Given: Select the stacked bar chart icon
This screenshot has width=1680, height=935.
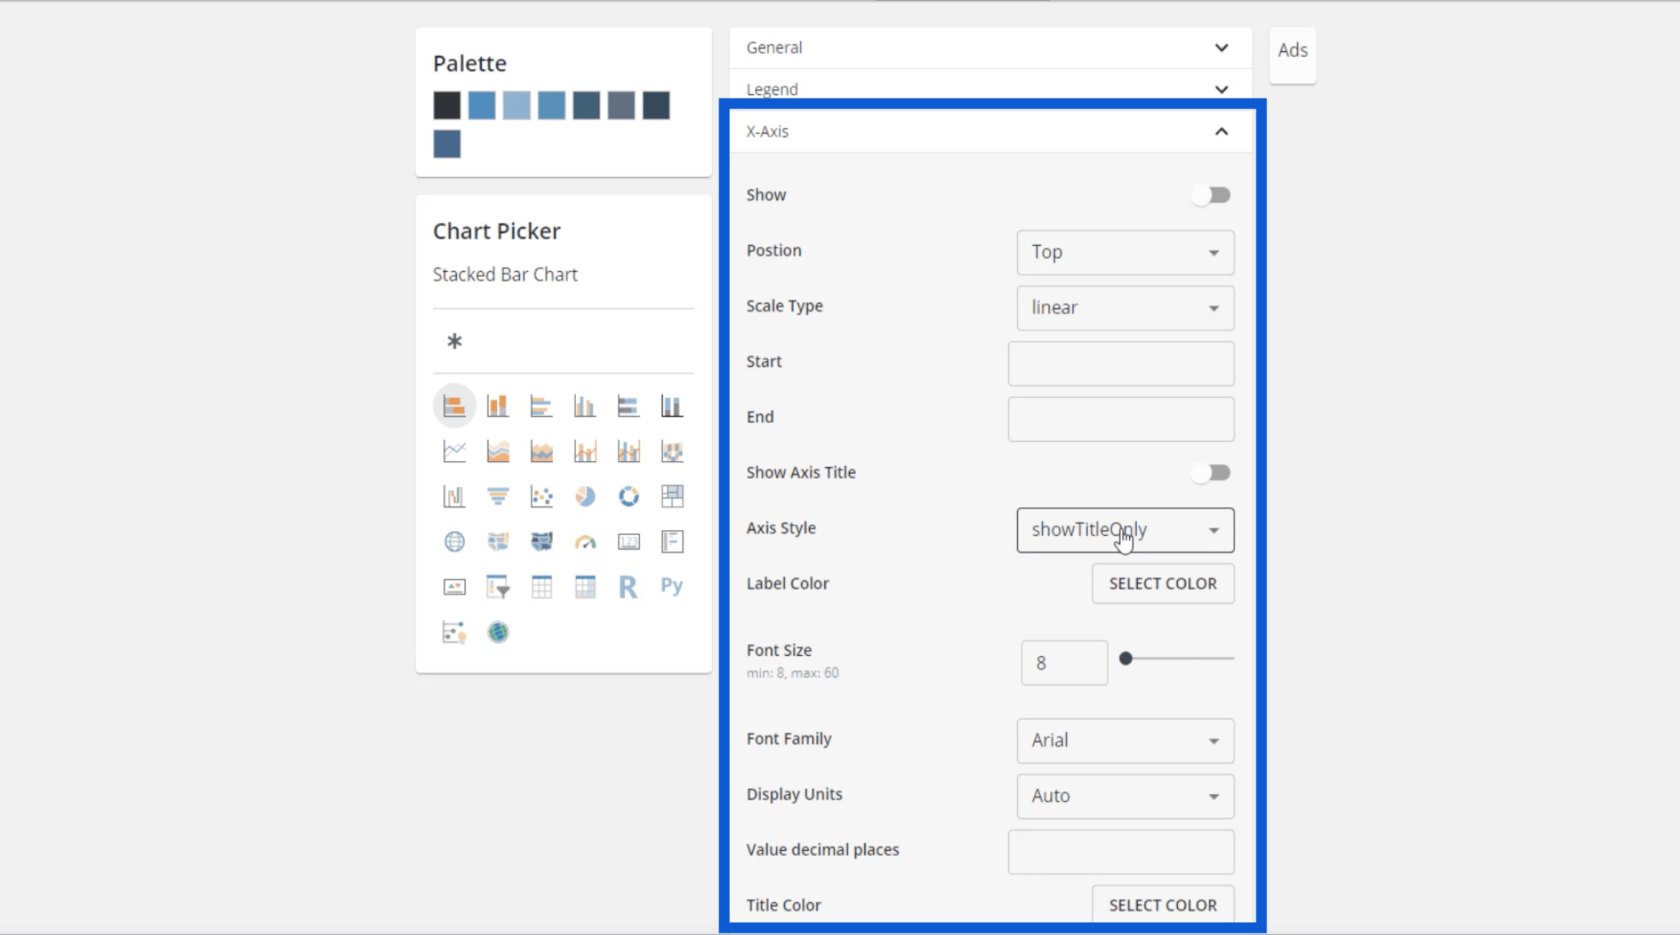Looking at the screenshot, I should (454, 406).
